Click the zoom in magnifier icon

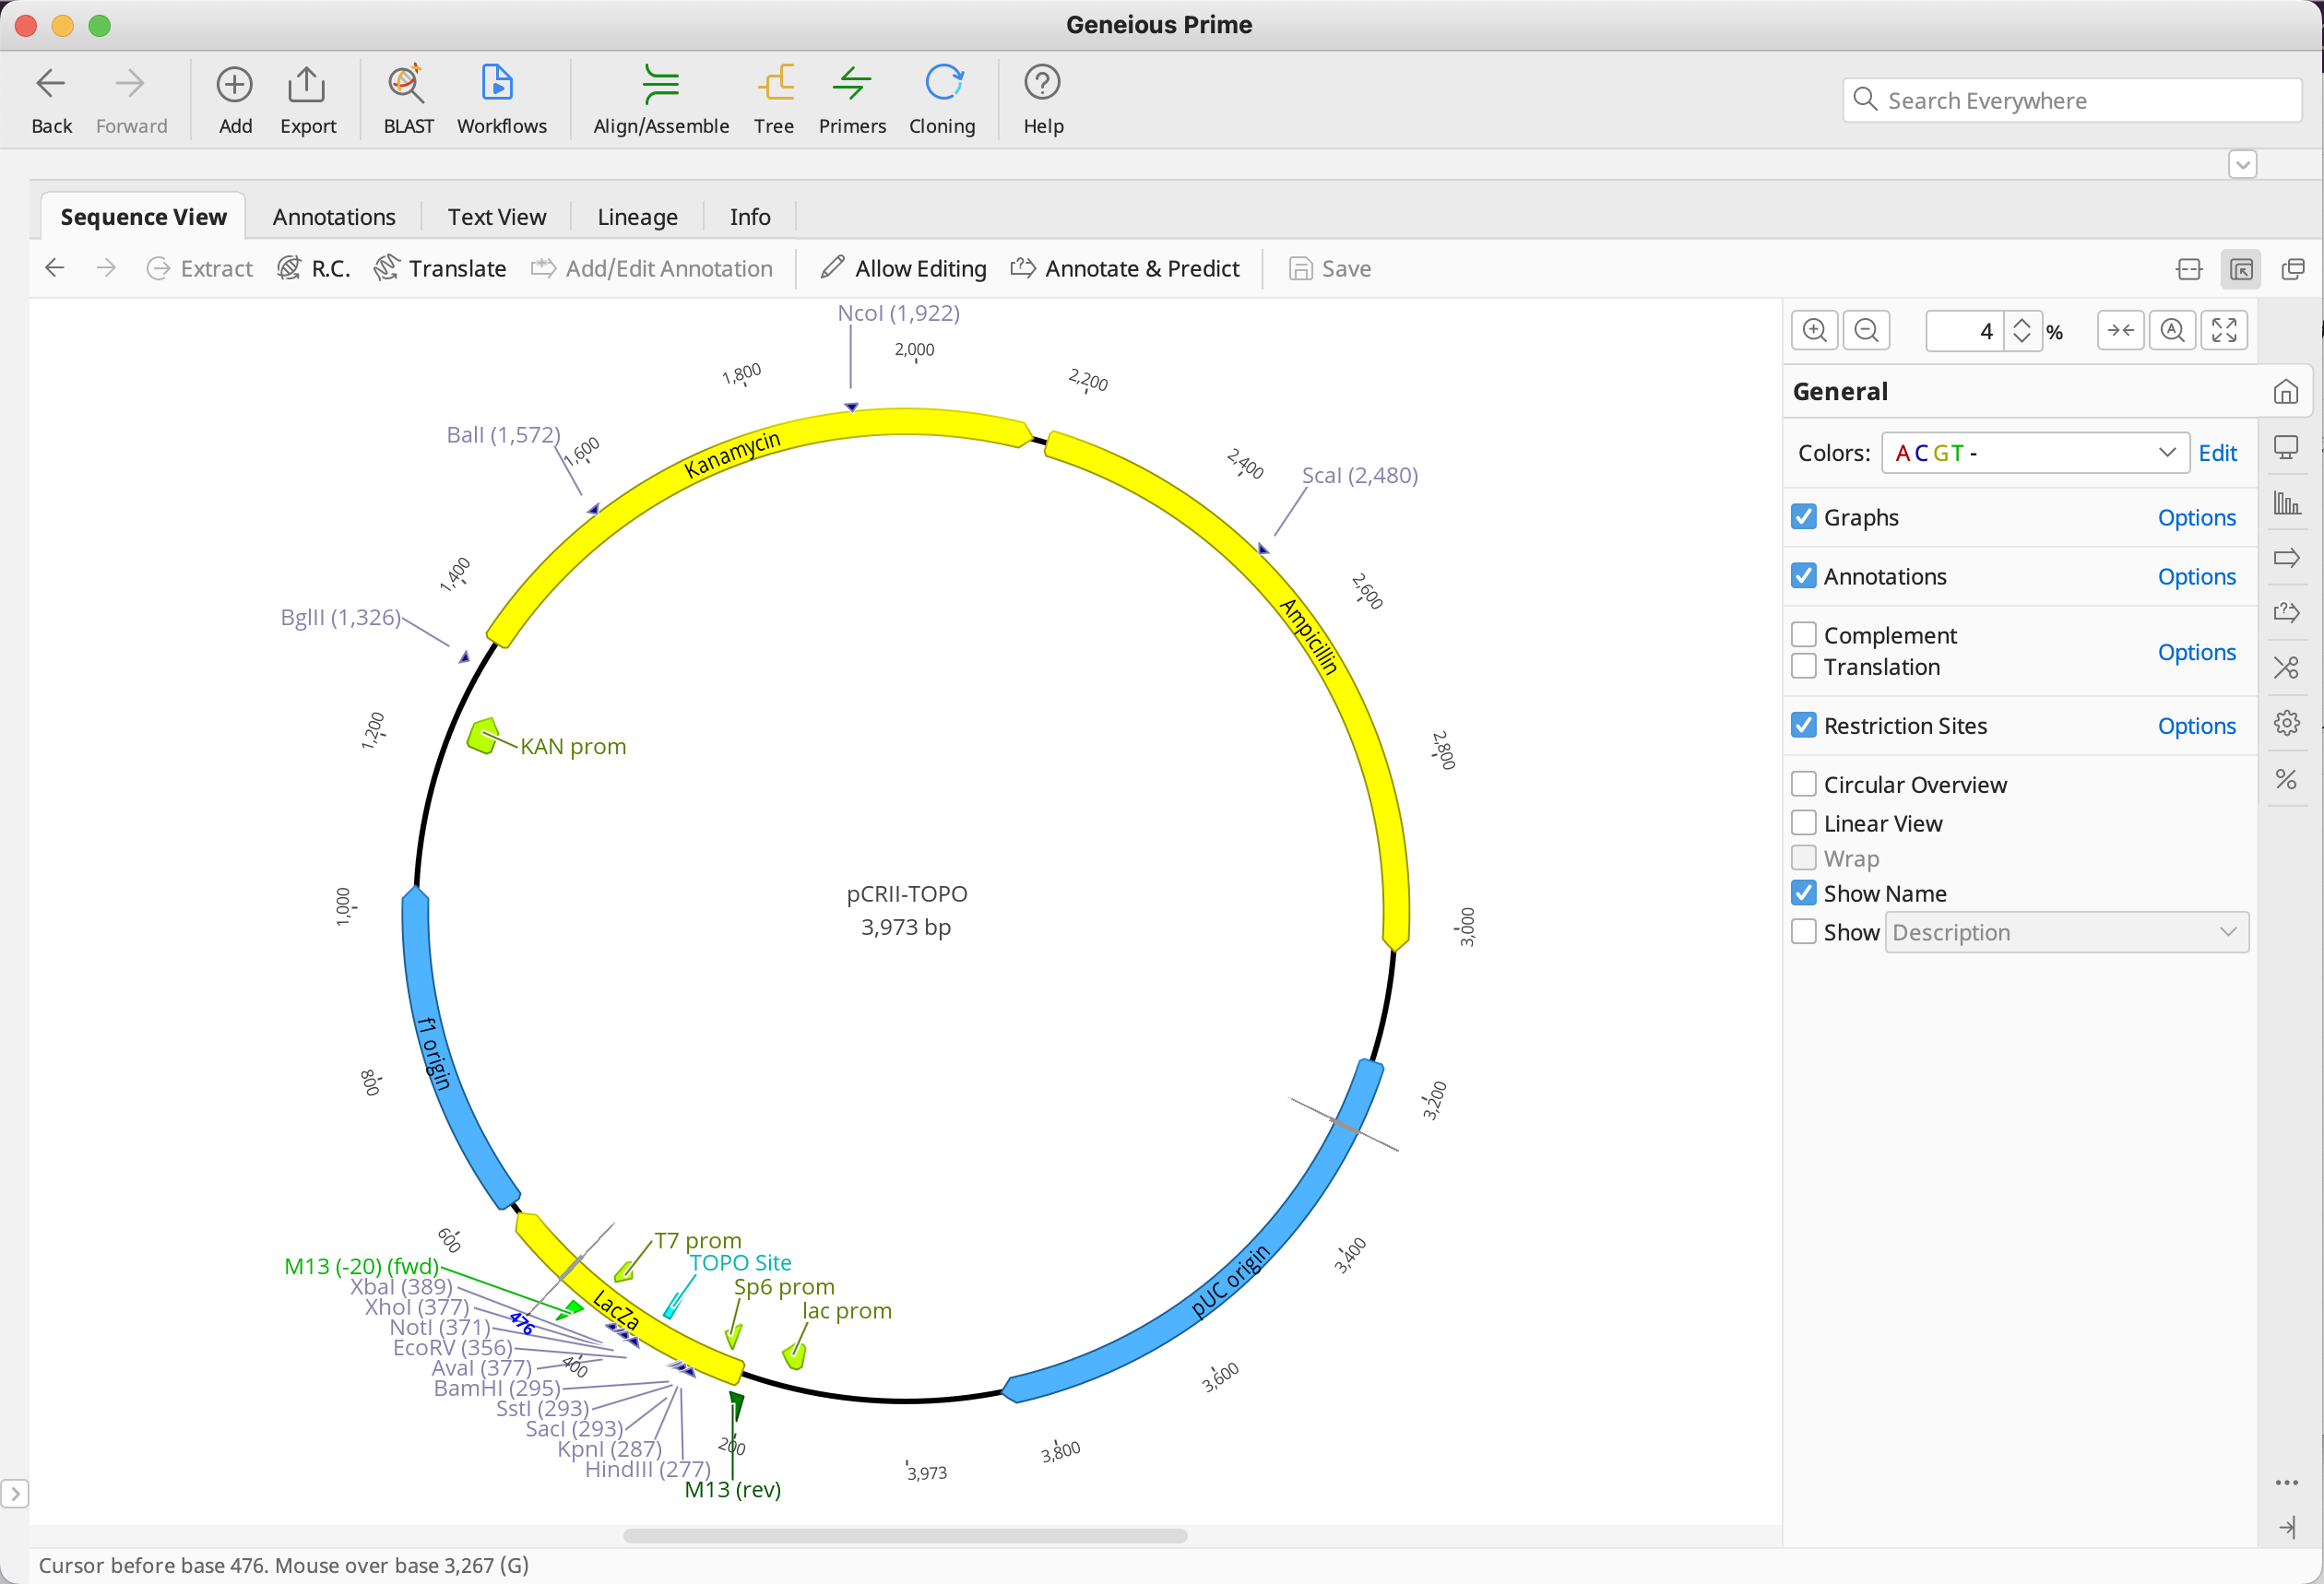coord(1814,331)
